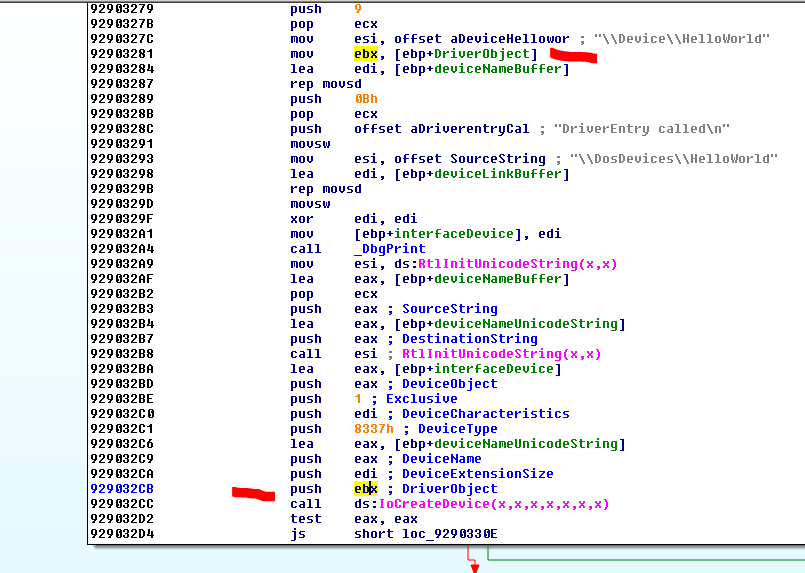805x573 pixels.
Task: Click the 0Bh constant in push instruction
Action: pos(365,99)
